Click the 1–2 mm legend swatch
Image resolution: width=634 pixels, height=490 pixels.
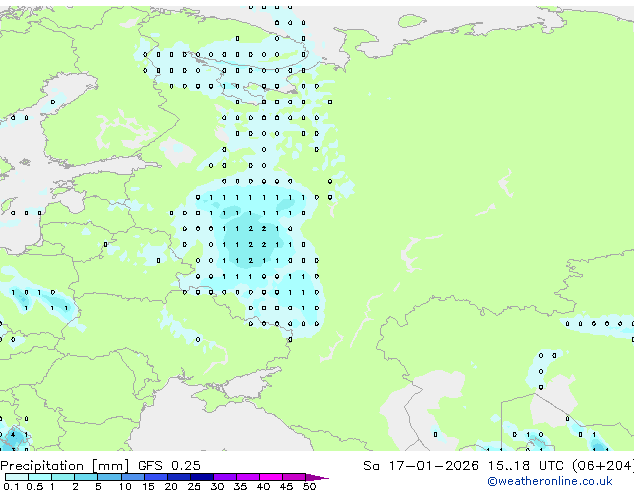point(63,477)
